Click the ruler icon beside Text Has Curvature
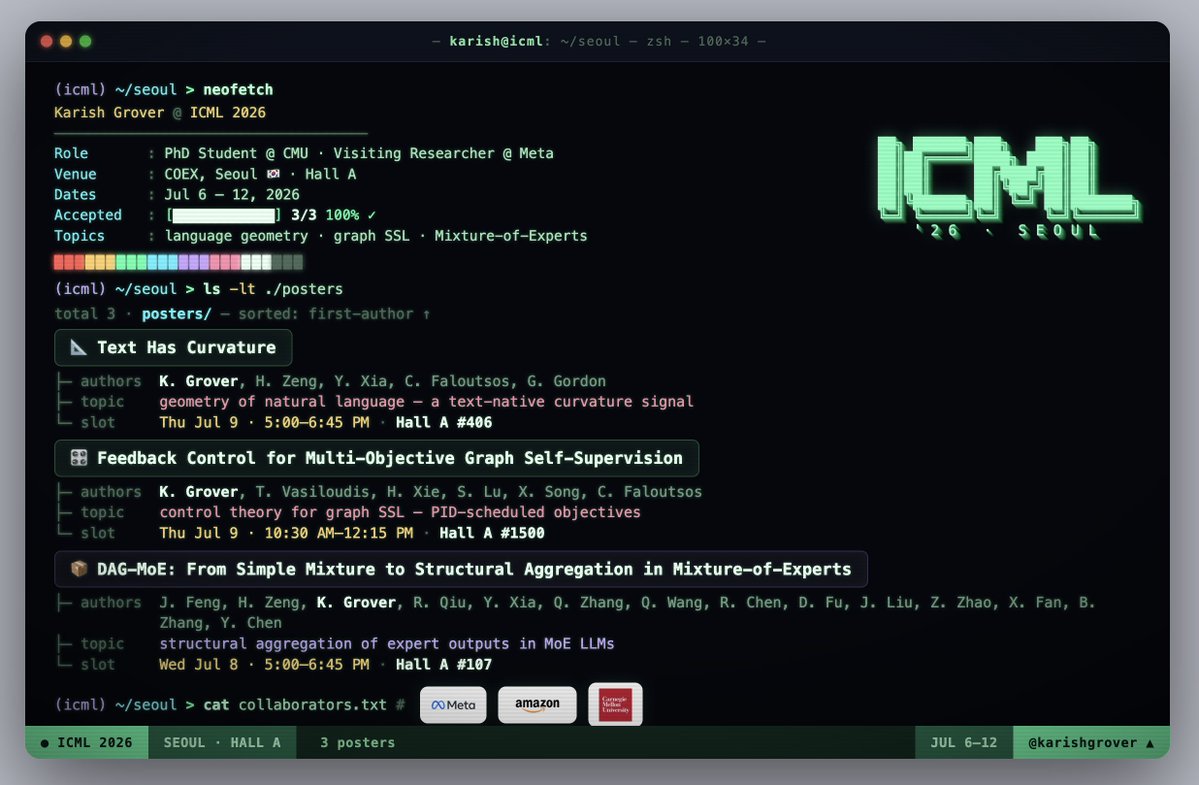This screenshot has width=1199, height=785. 78,348
